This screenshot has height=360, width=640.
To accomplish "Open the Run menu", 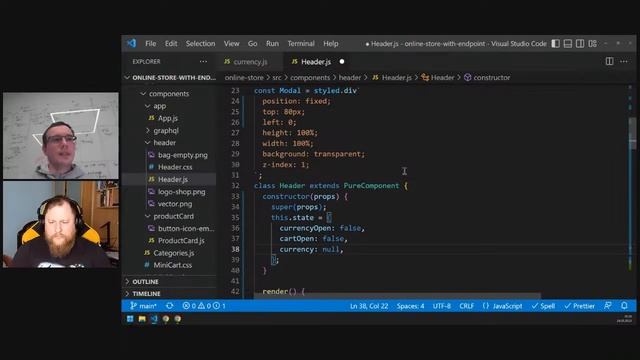I will tap(272, 44).
